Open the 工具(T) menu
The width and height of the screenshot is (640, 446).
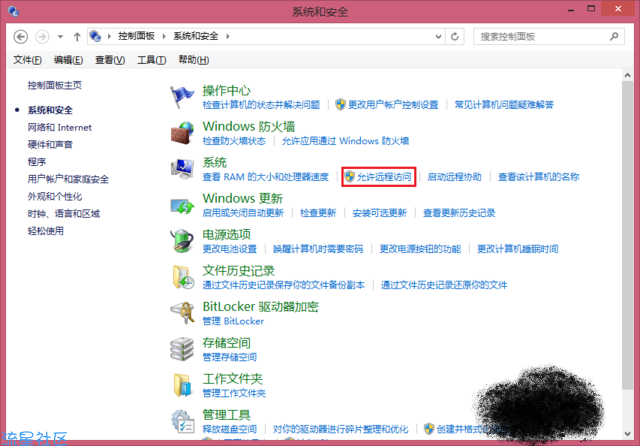[x=151, y=60]
